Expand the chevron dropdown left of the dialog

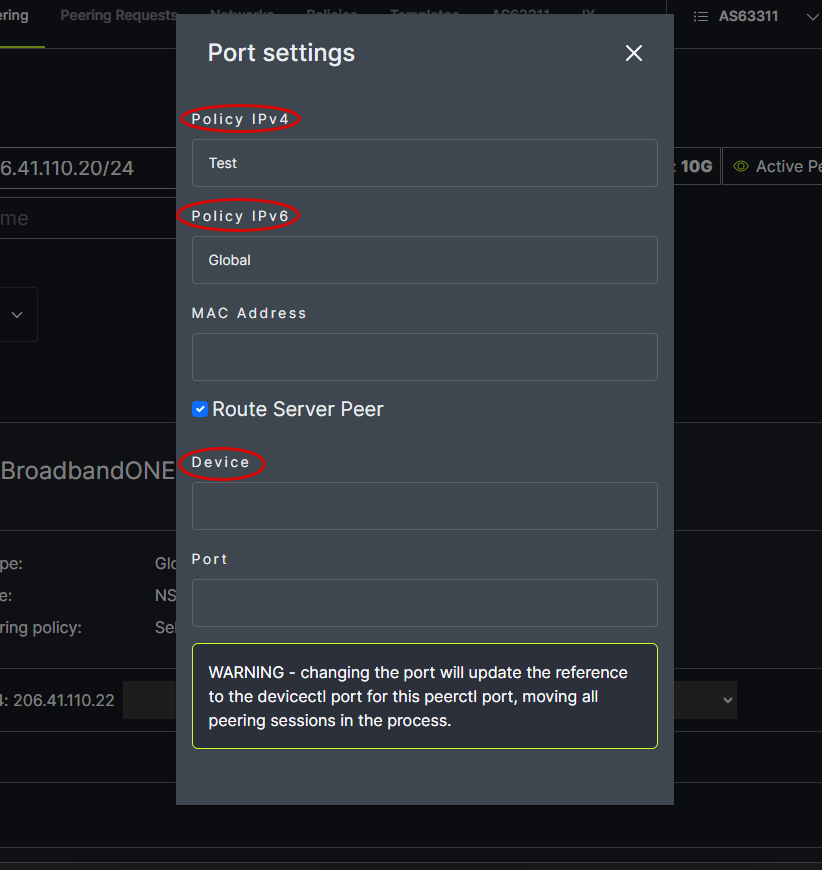(x=17, y=314)
